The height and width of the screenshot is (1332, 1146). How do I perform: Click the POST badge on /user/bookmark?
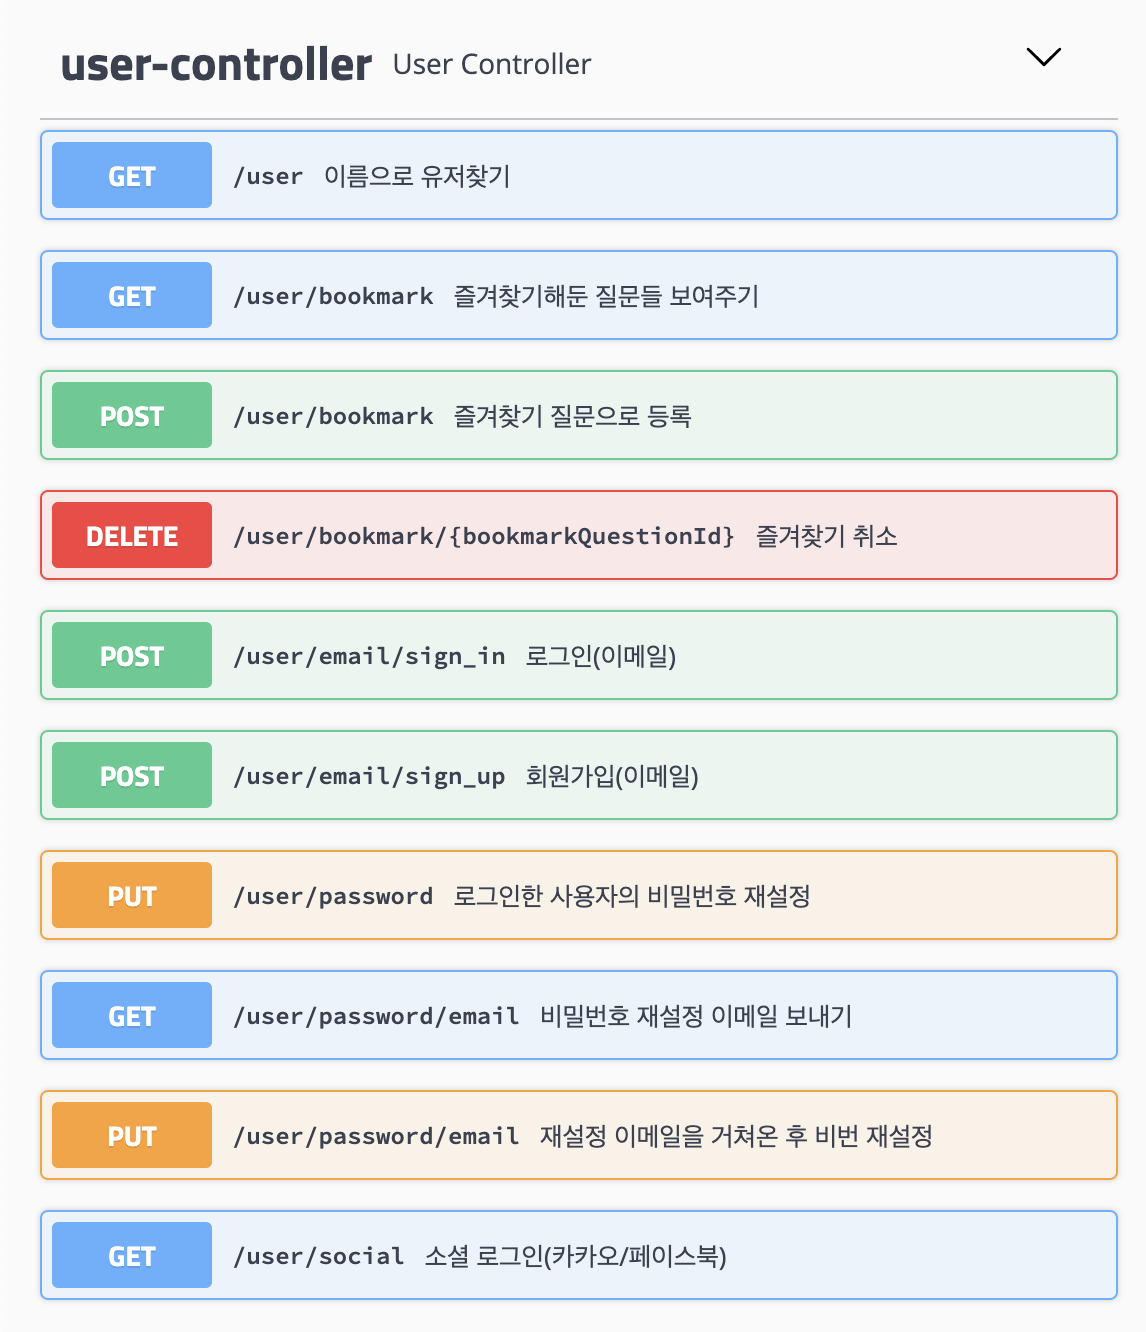[131, 415]
